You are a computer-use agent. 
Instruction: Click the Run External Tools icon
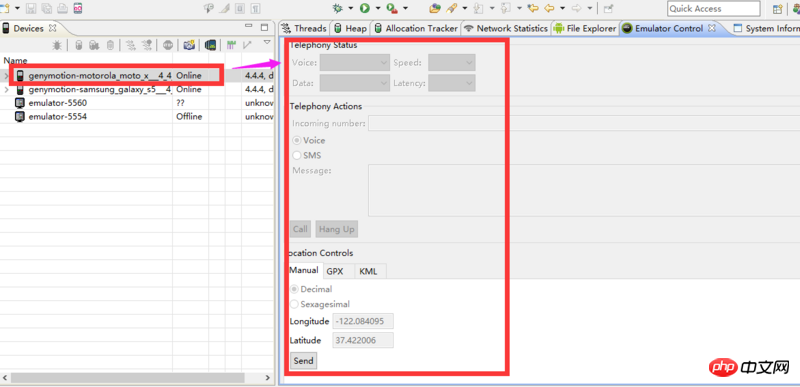click(392, 8)
